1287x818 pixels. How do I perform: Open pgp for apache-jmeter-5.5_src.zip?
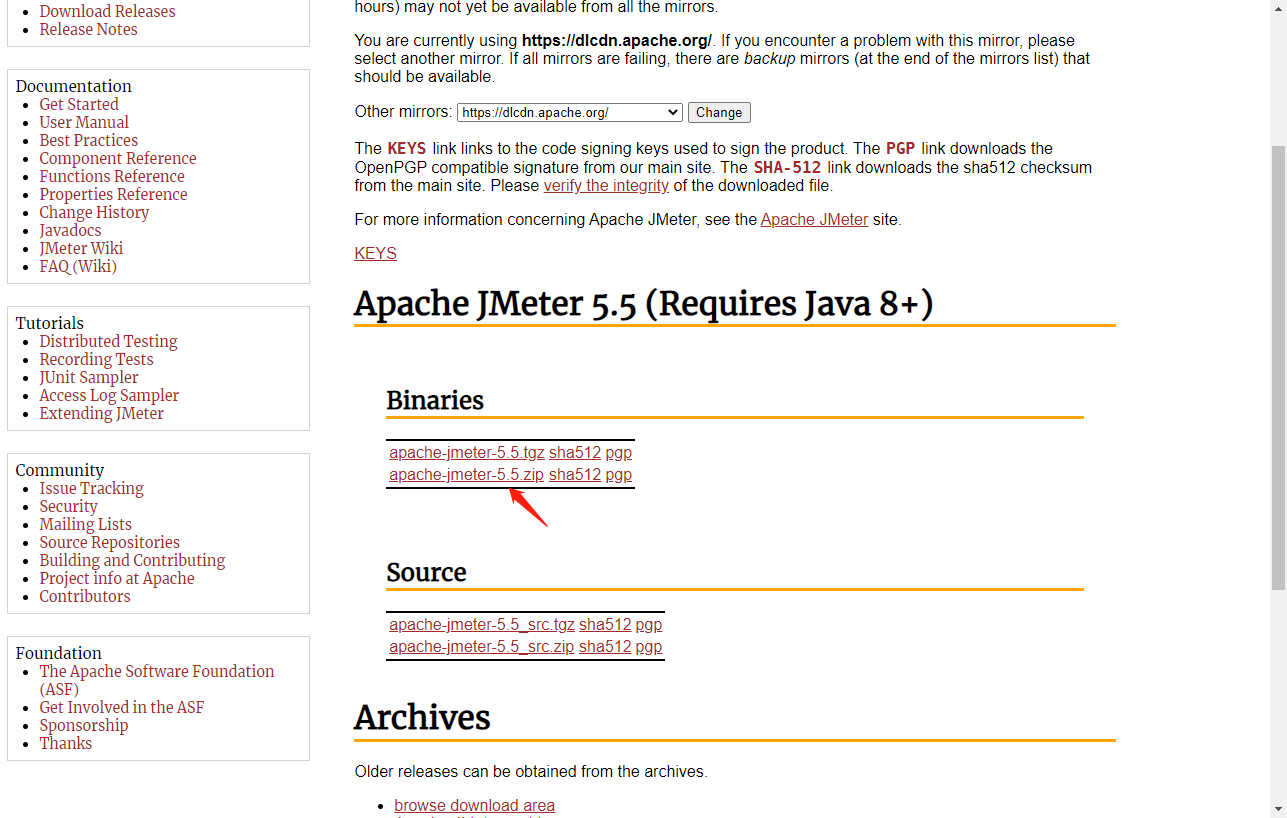click(x=648, y=646)
